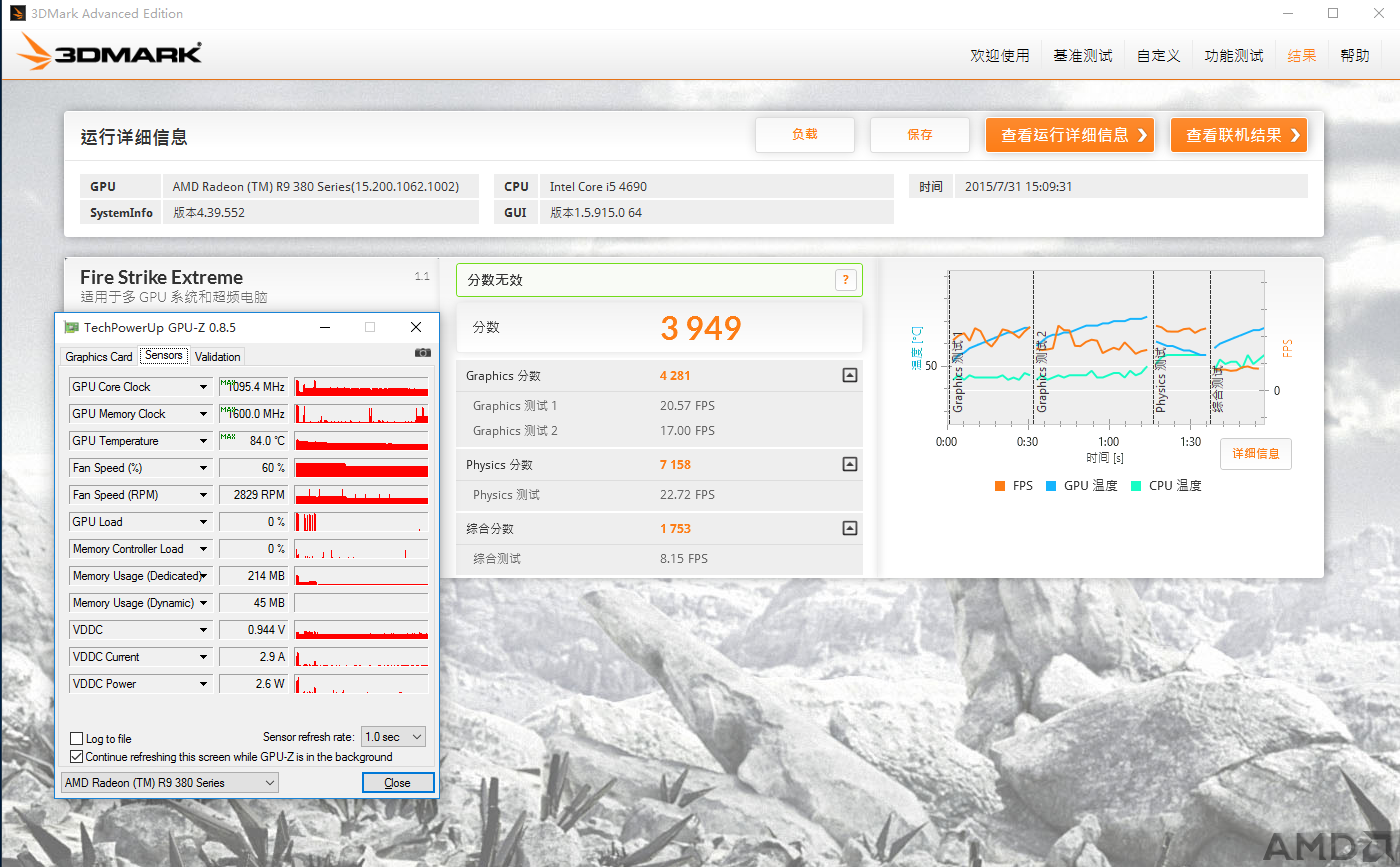Click the GPU Core Clock history graph
1400x867 pixels.
[x=361, y=387]
